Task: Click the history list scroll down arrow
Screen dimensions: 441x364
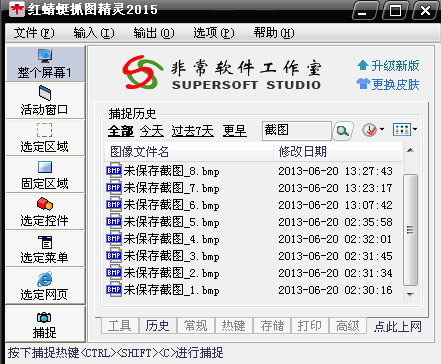Action: tap(411, 294)
